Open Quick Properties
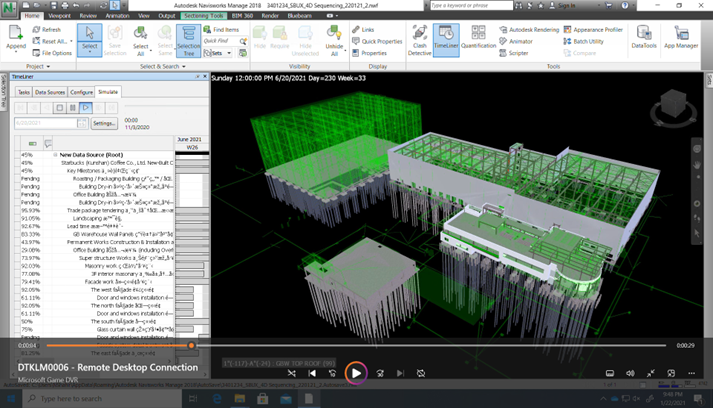The image size is (713, 408). tap(377, 41)
